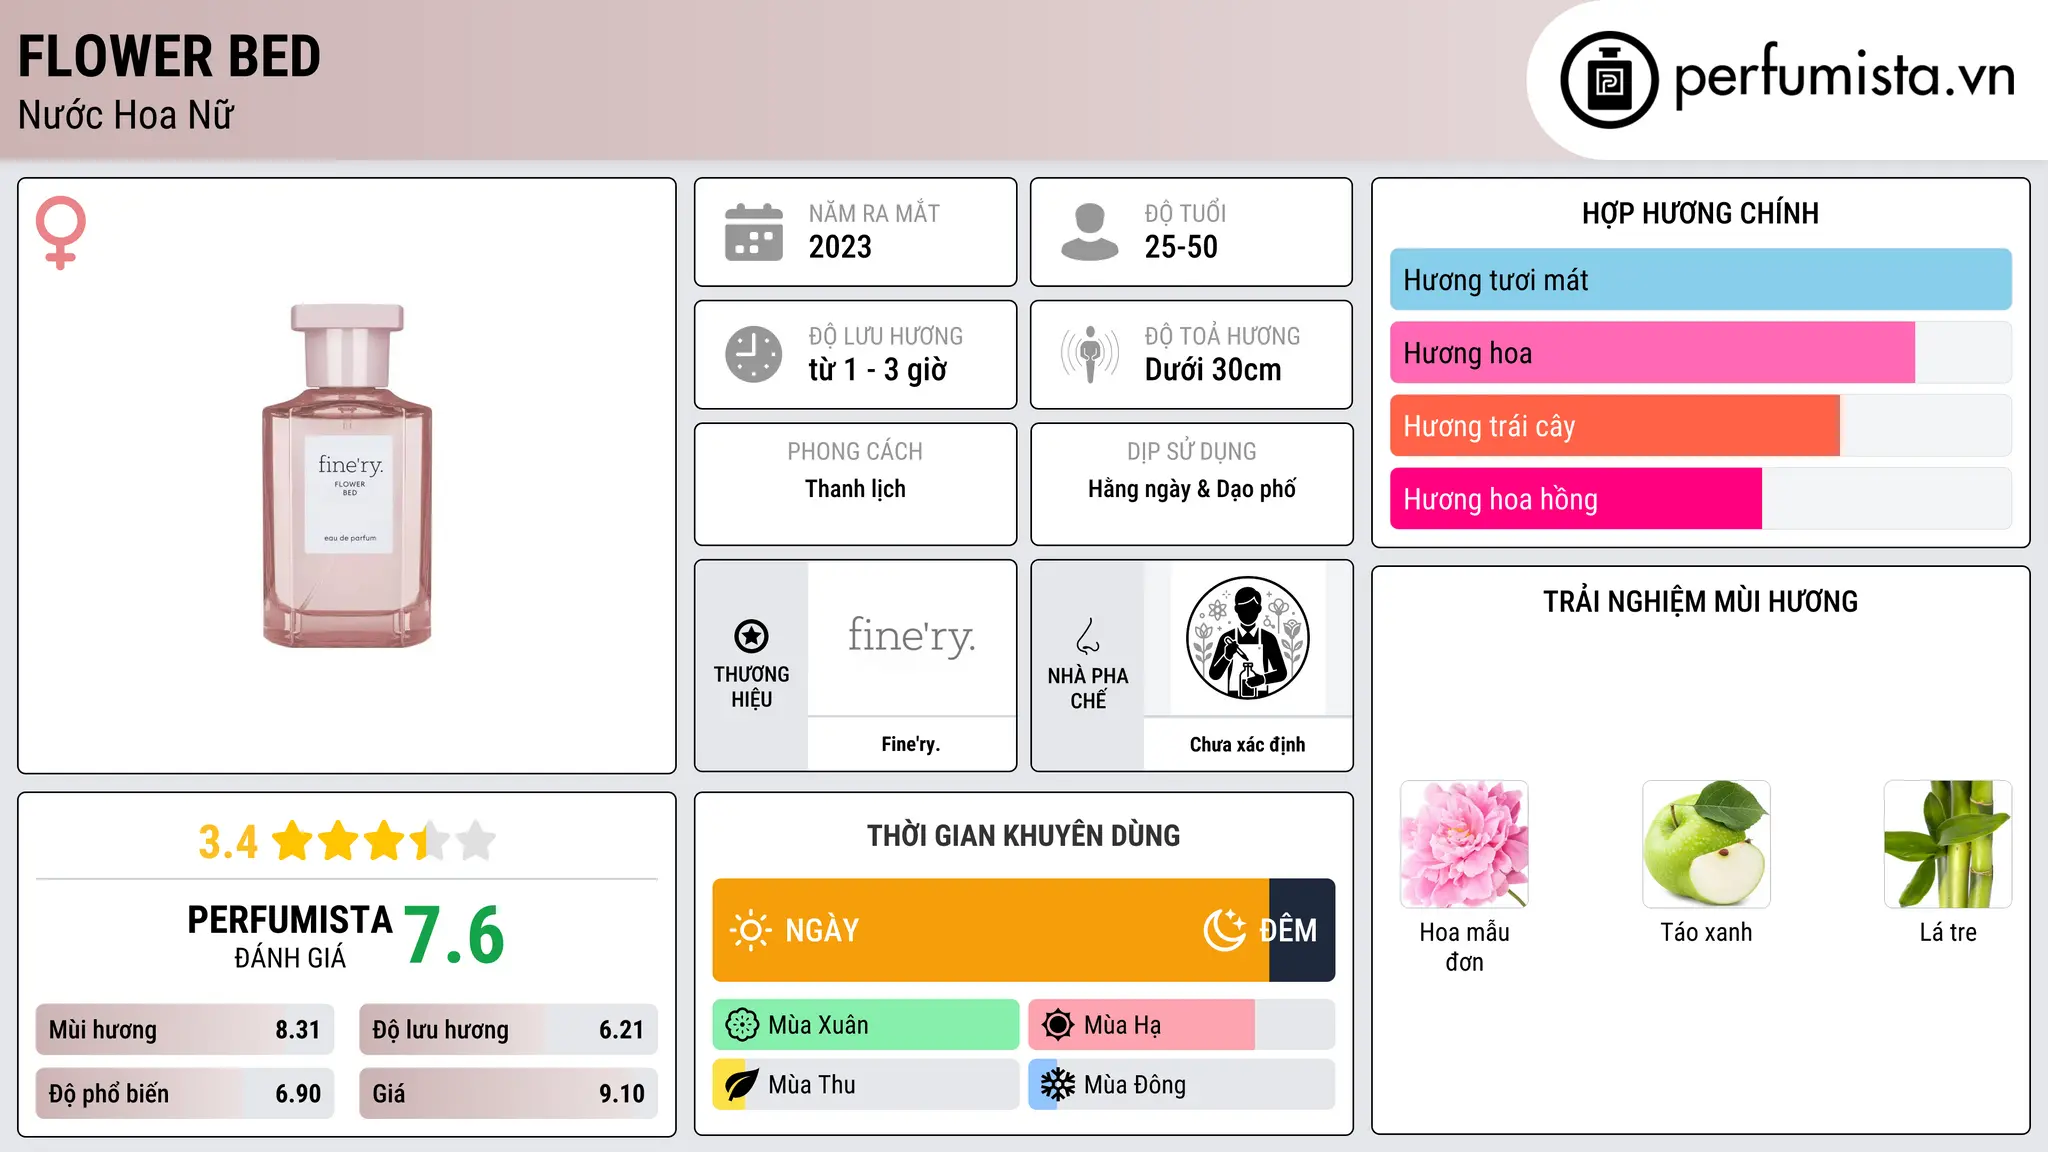
Task: Select the Lá tre bamboo image
Action: 1948,844
